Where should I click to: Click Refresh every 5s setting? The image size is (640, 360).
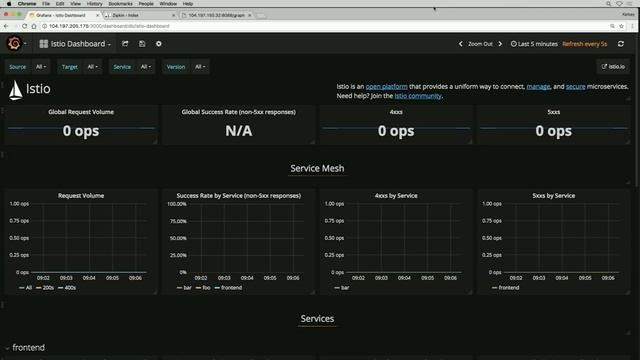[584, 44]
